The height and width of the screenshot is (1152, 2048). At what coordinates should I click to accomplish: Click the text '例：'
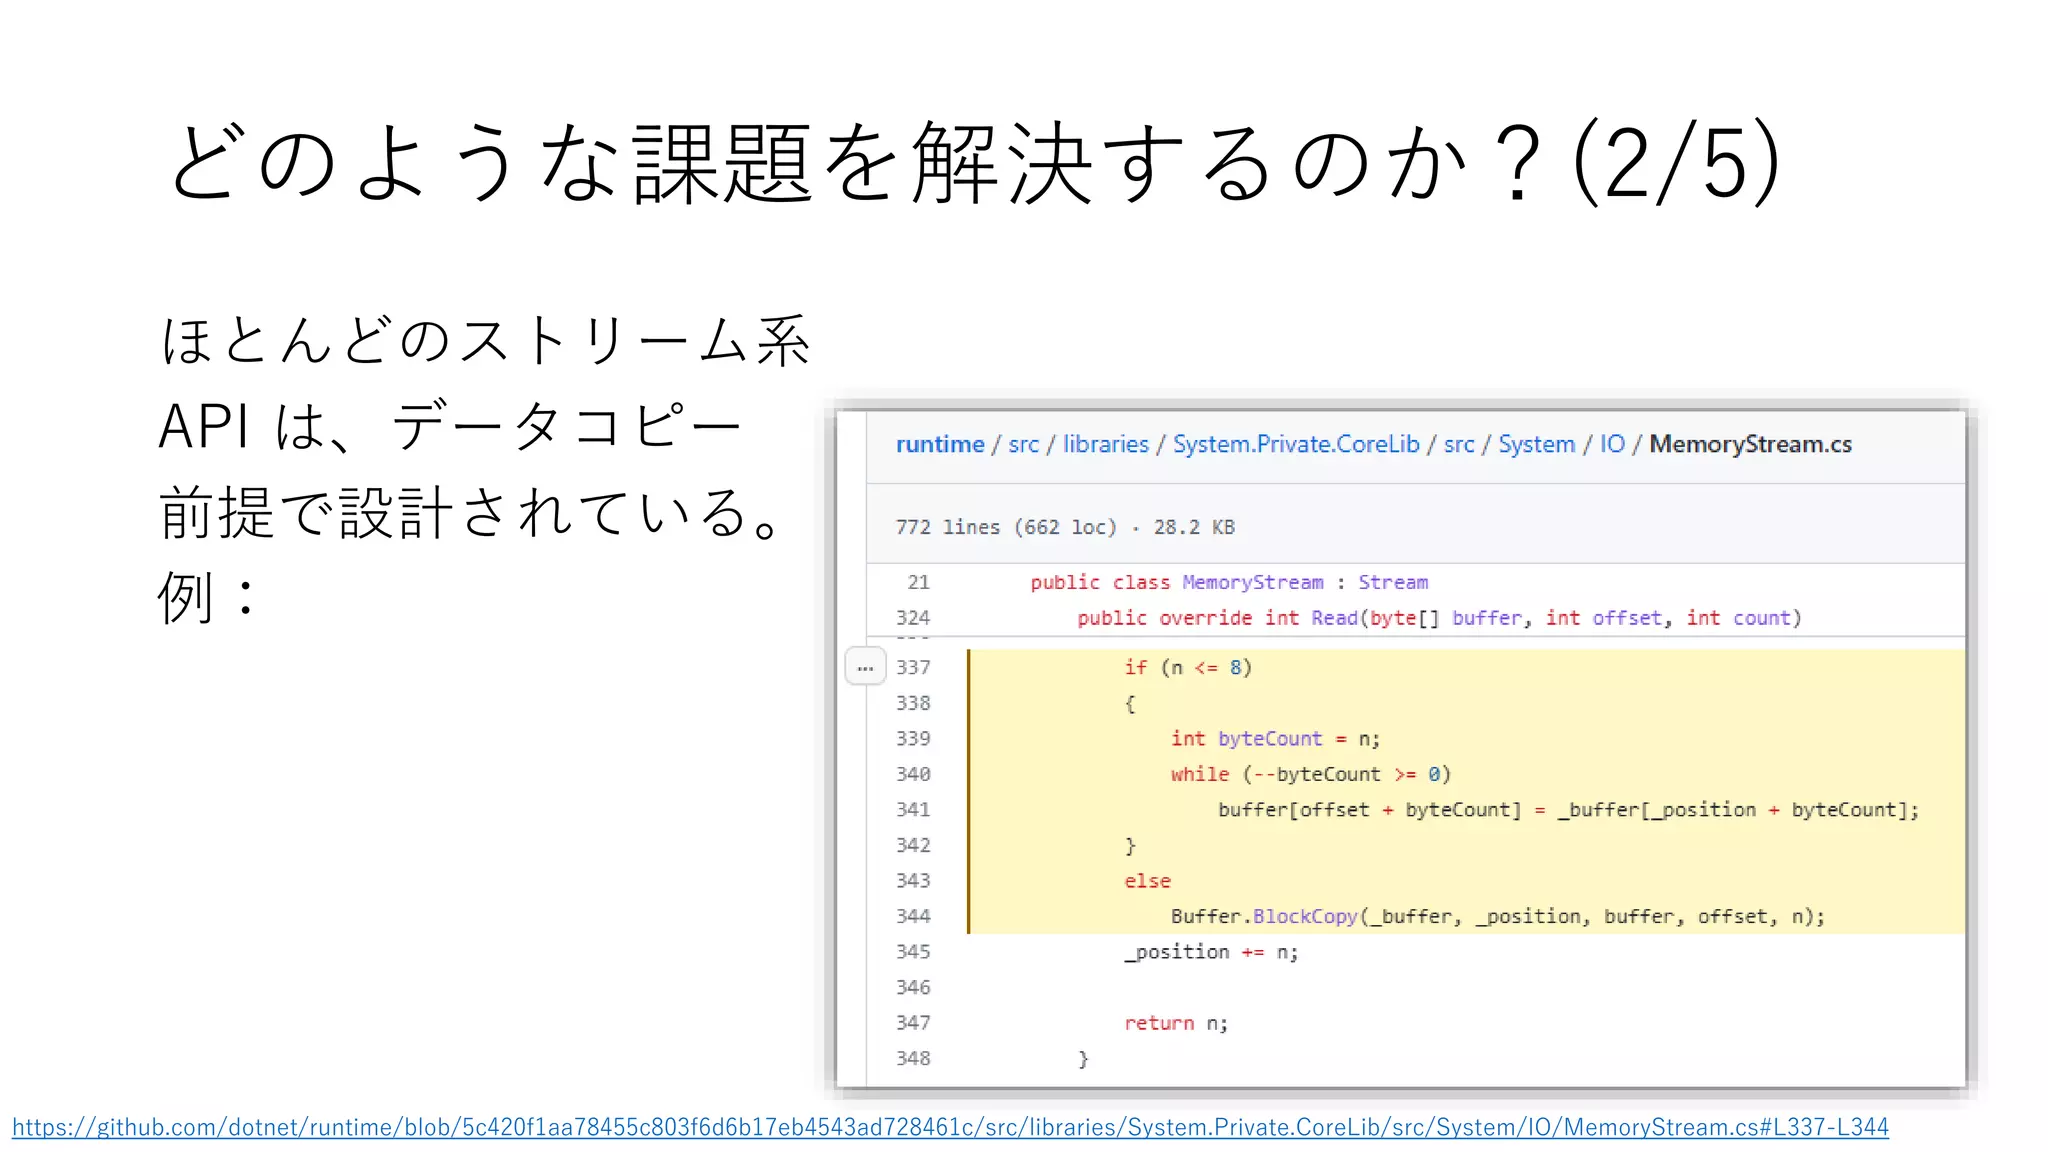(x=210, y=598)
